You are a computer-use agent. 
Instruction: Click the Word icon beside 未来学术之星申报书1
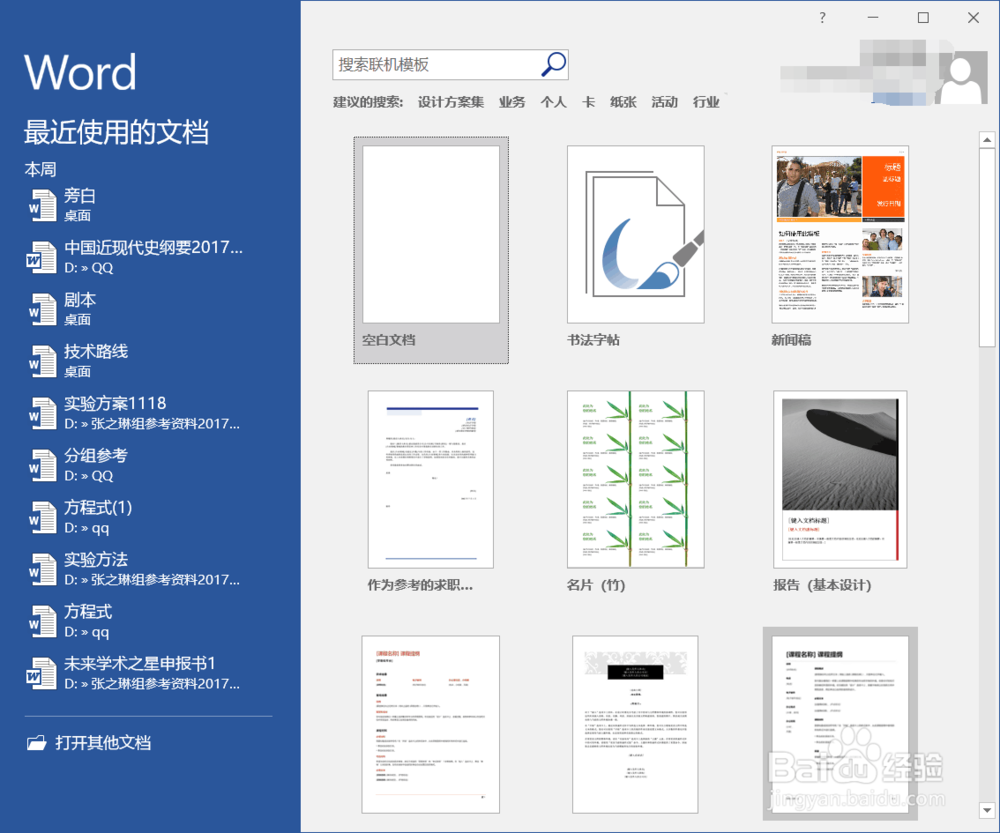(41, 673)
